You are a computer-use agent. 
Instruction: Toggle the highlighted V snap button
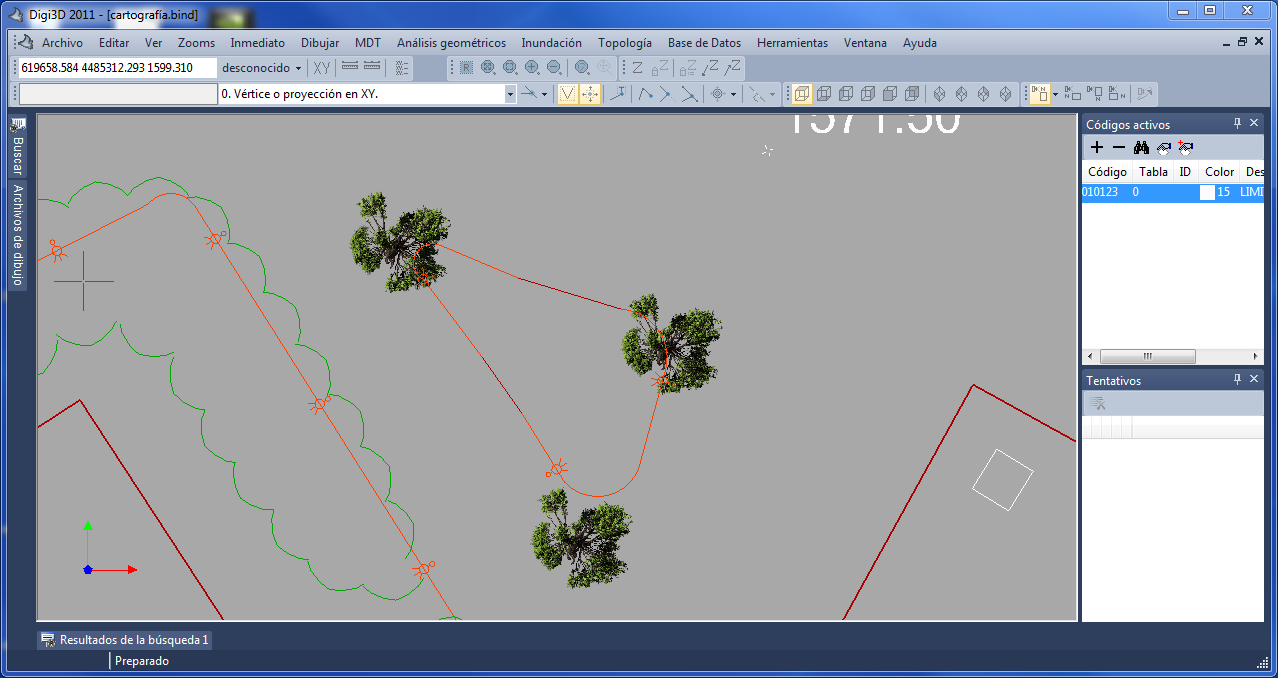pyautogui.click(x=567, y=94)
